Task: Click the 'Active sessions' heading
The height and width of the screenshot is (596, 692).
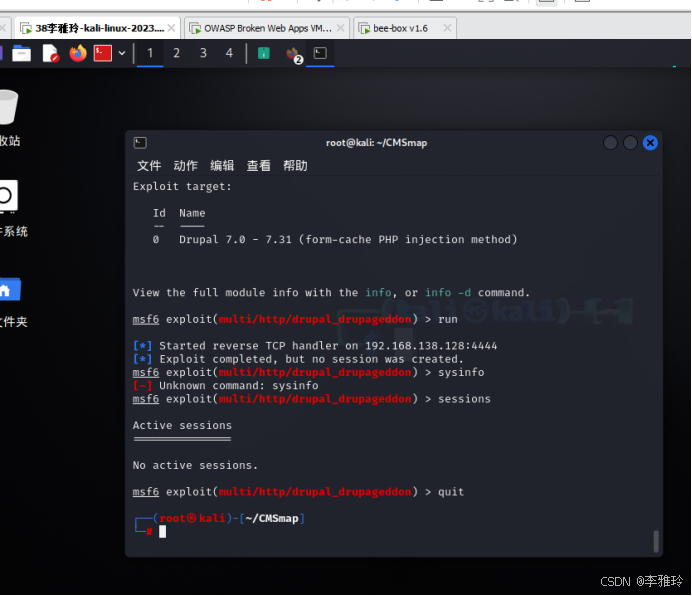Action: click(182, 426)
